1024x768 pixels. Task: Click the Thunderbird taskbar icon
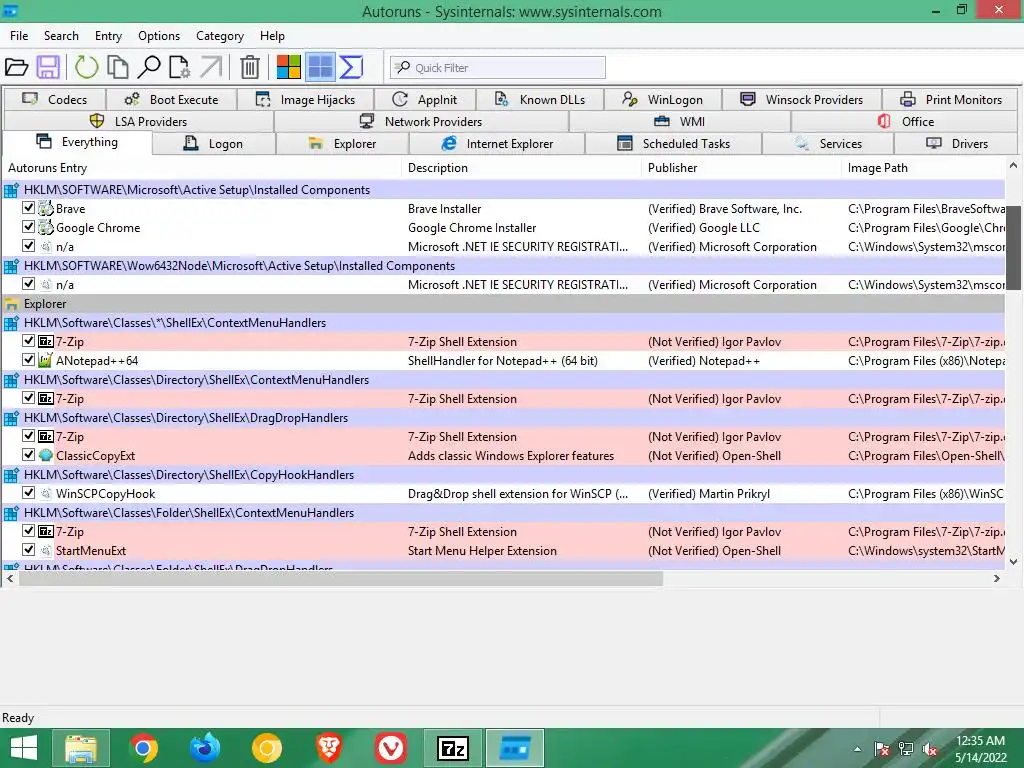click(x=205, y=748)
